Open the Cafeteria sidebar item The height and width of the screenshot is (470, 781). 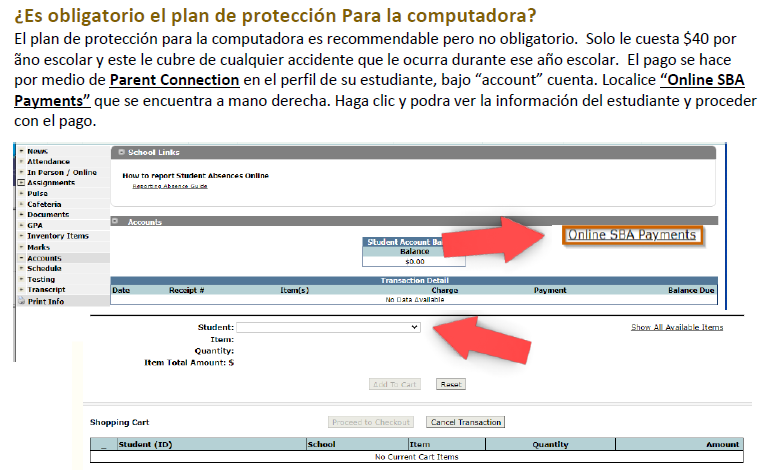(x=45, y=204)
